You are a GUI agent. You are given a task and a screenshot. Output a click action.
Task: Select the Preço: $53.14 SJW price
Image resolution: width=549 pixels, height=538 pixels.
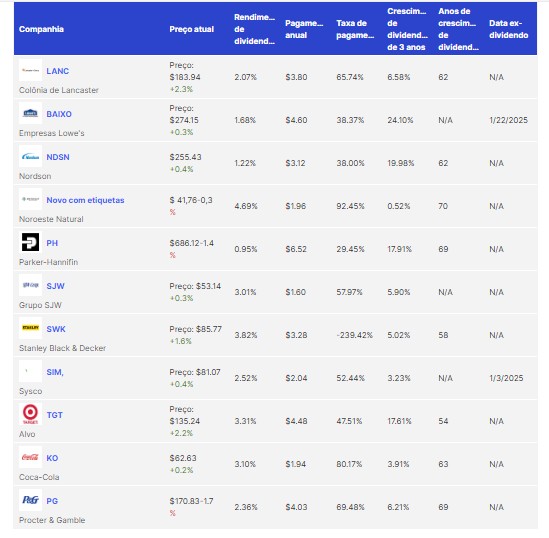point(195,286)
